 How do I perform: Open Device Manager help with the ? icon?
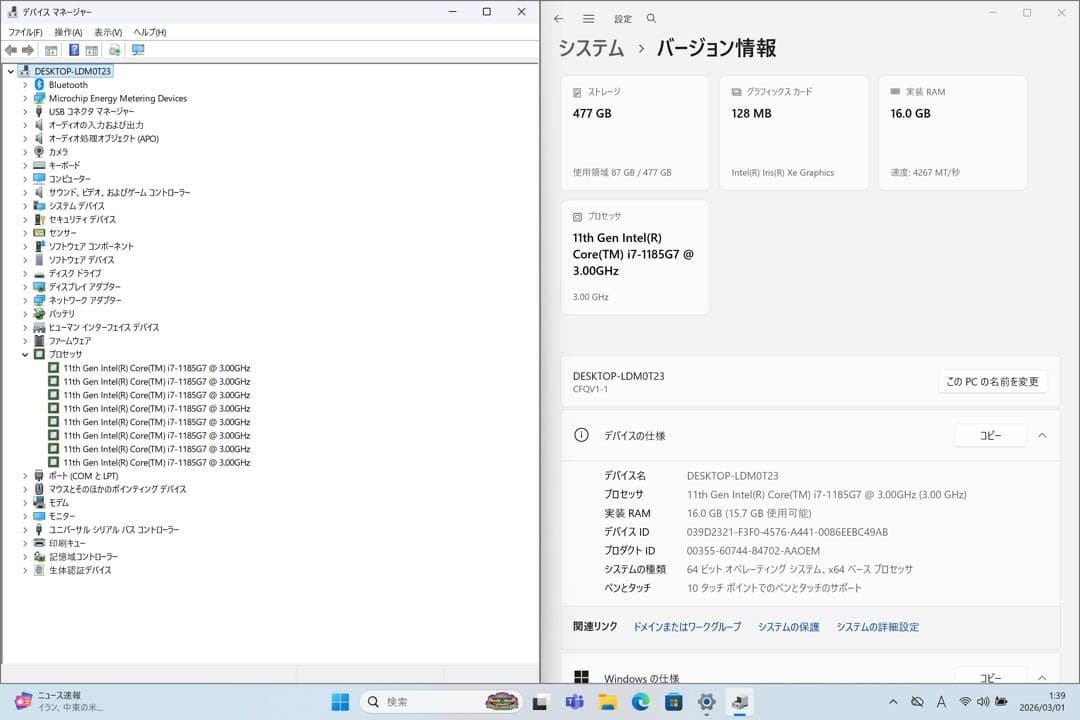tap(74, 48)
